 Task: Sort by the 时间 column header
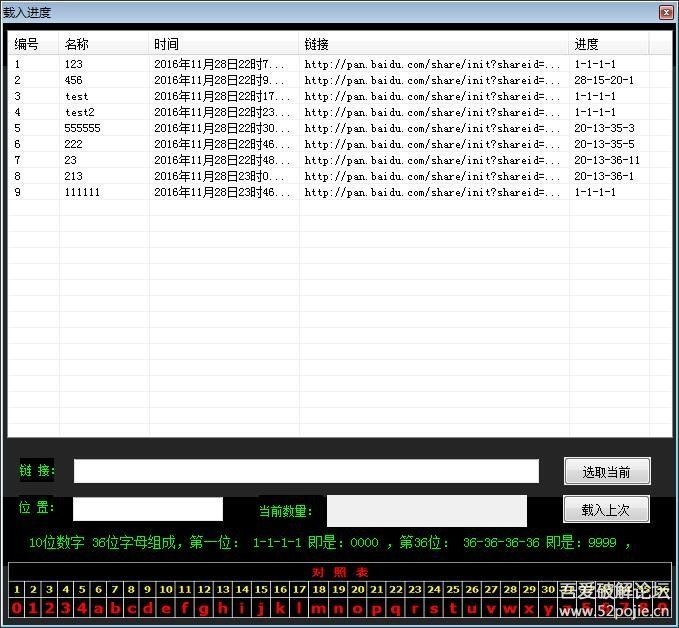pyautogui.click(x=224, y=44)
